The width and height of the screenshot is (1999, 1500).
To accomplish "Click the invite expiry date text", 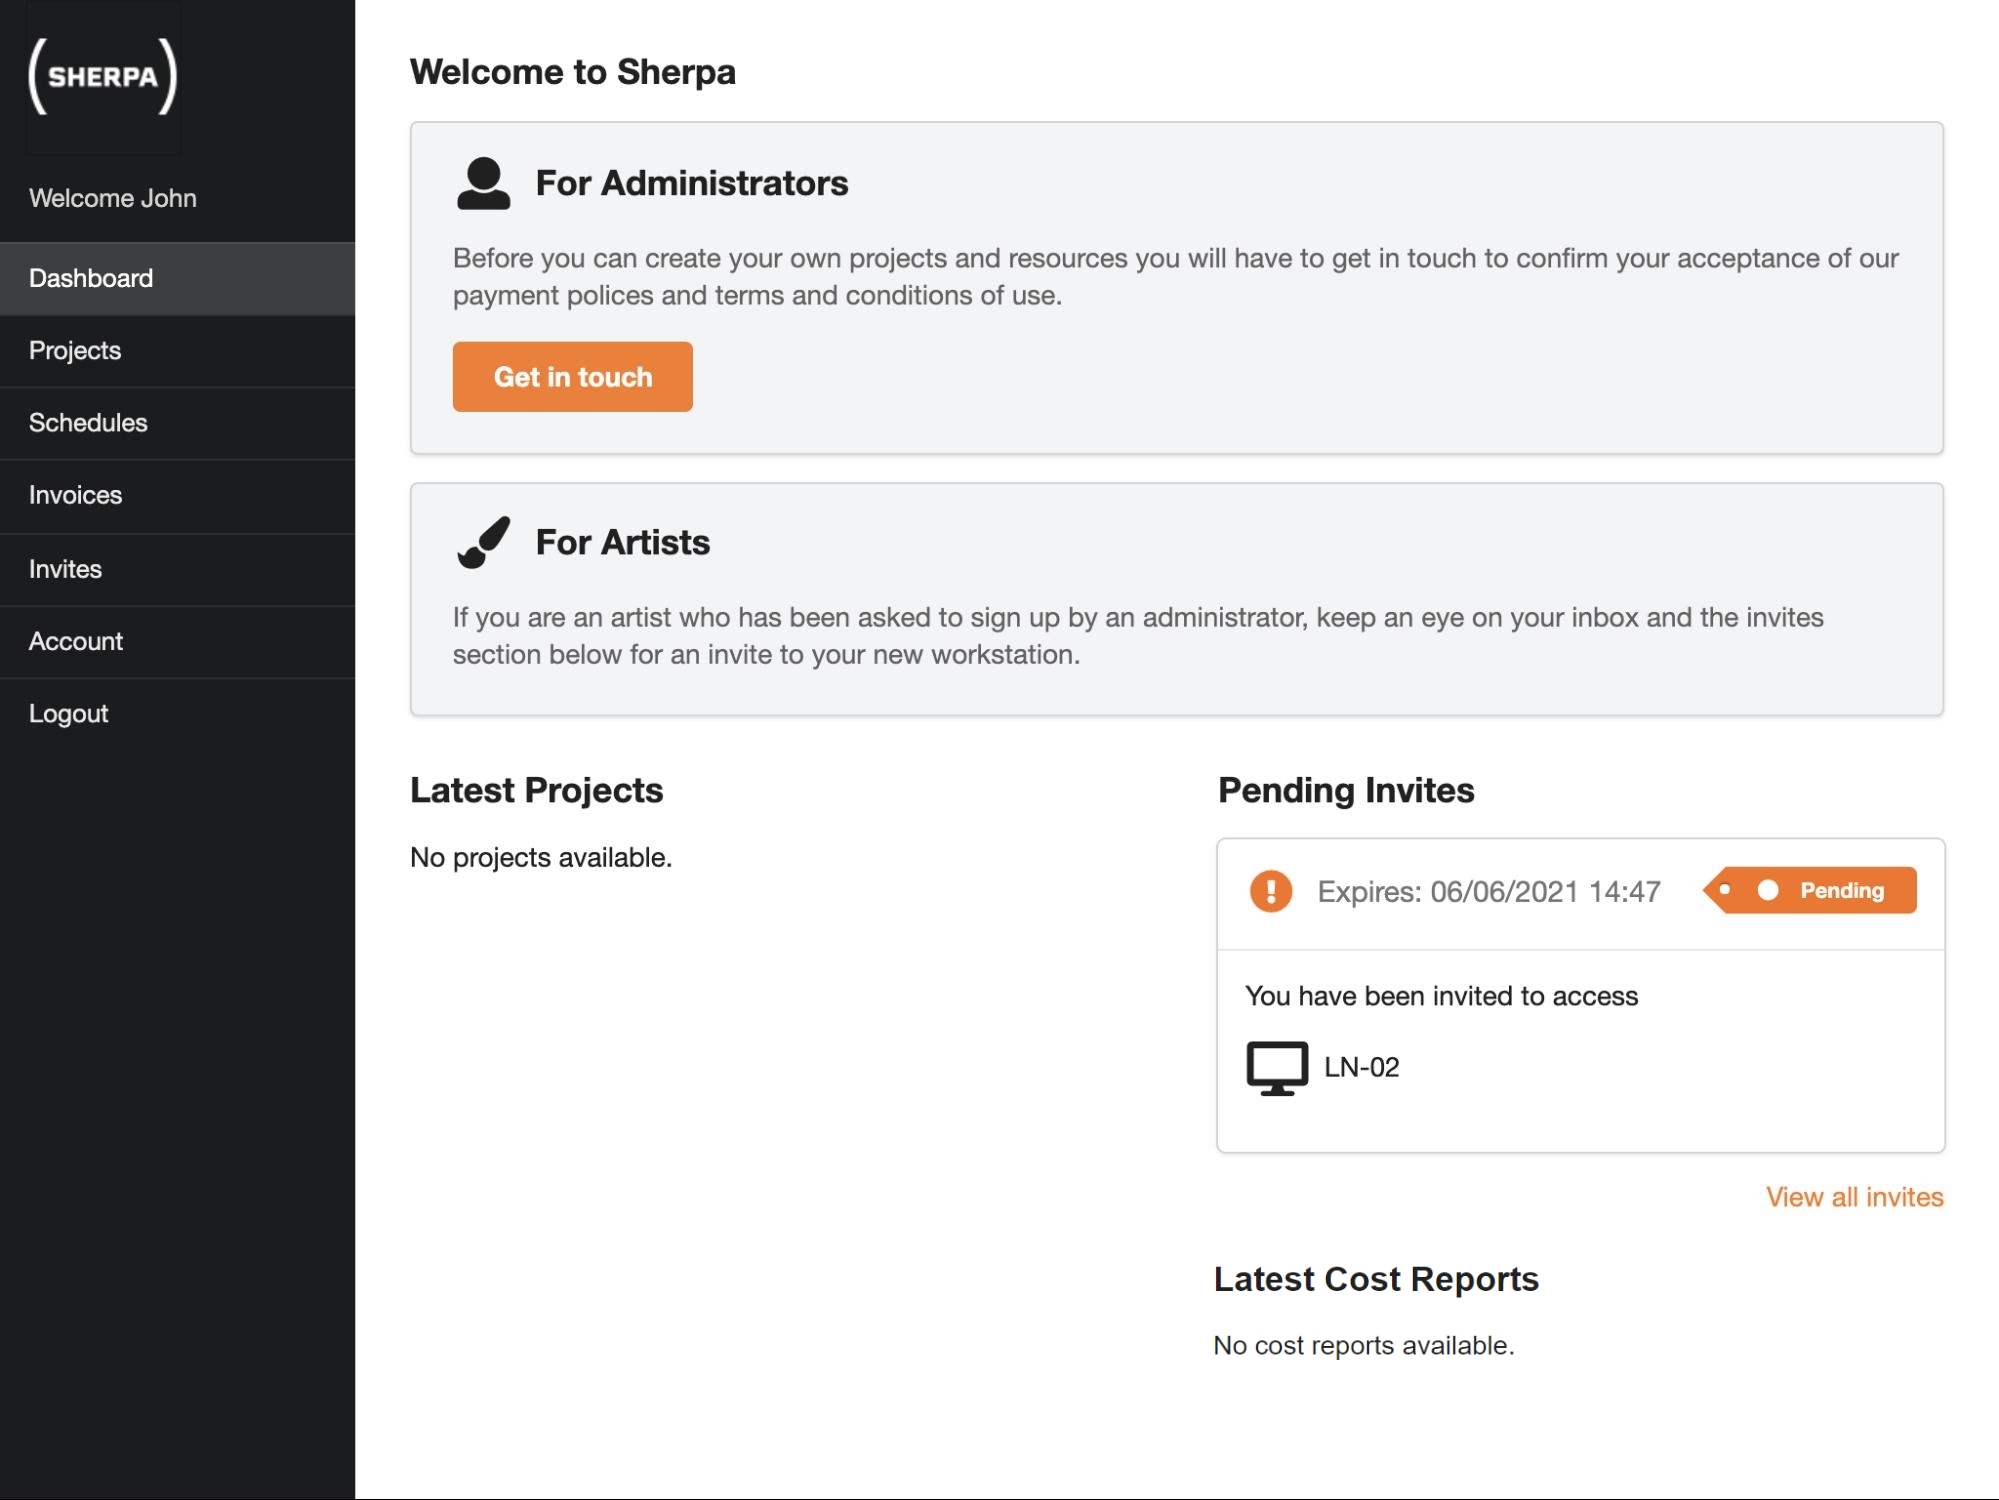I will [1490, 891].
